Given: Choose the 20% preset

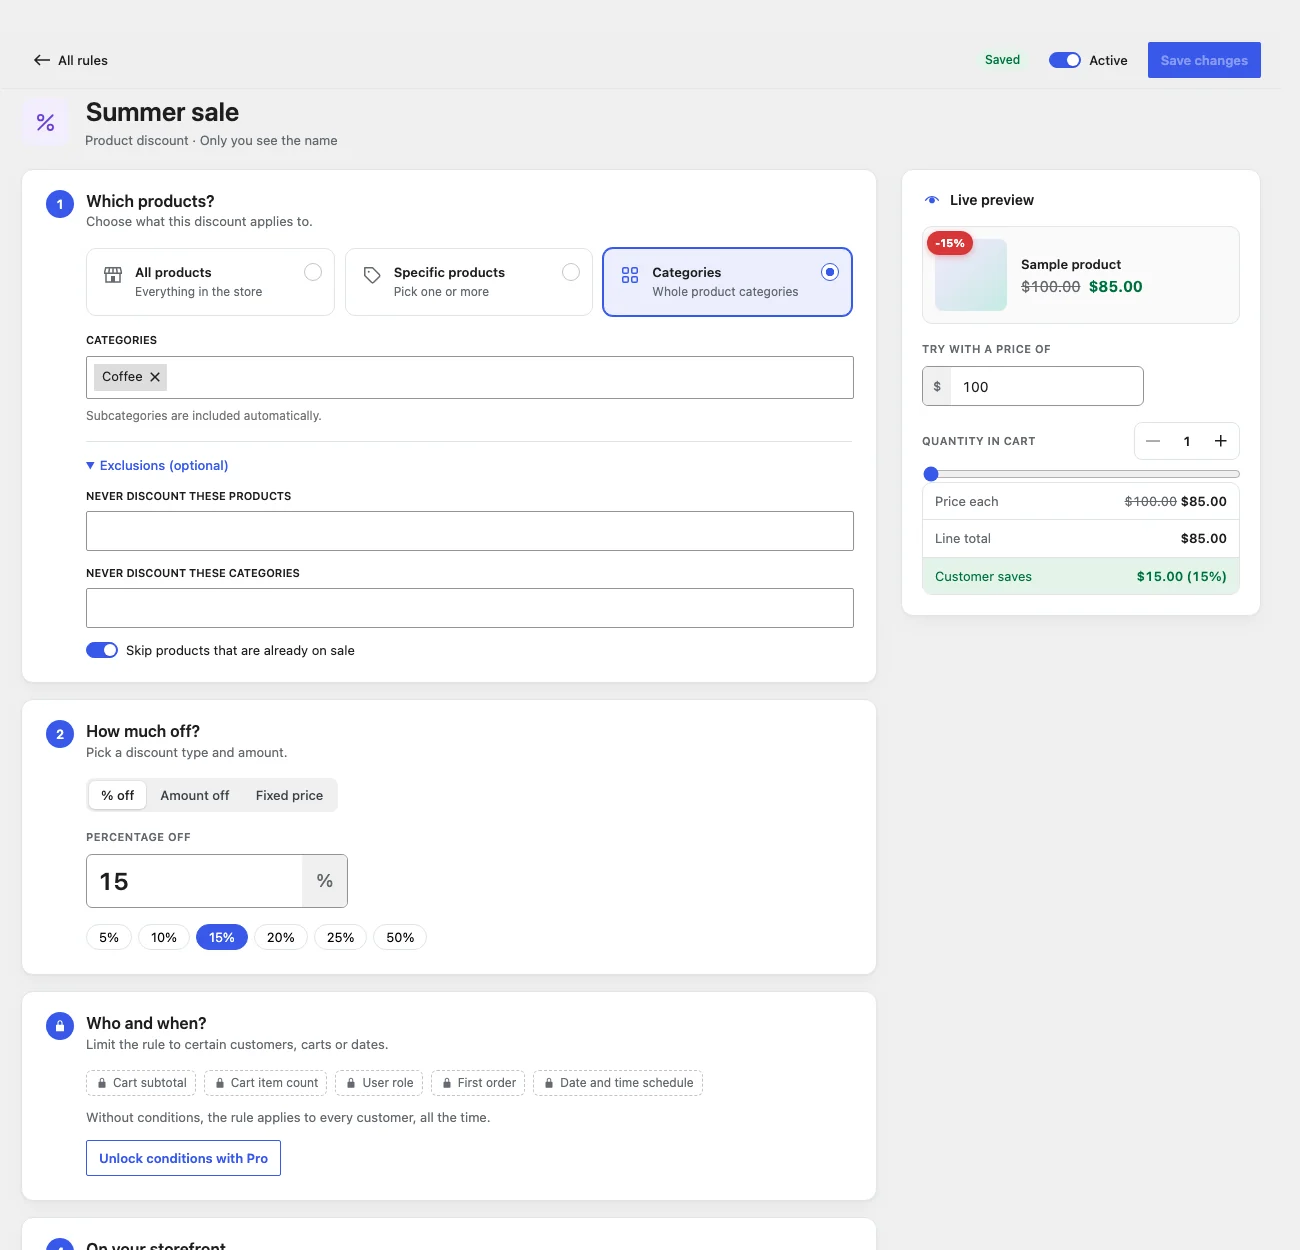Looking at the screenshot, I should (281, 937).
